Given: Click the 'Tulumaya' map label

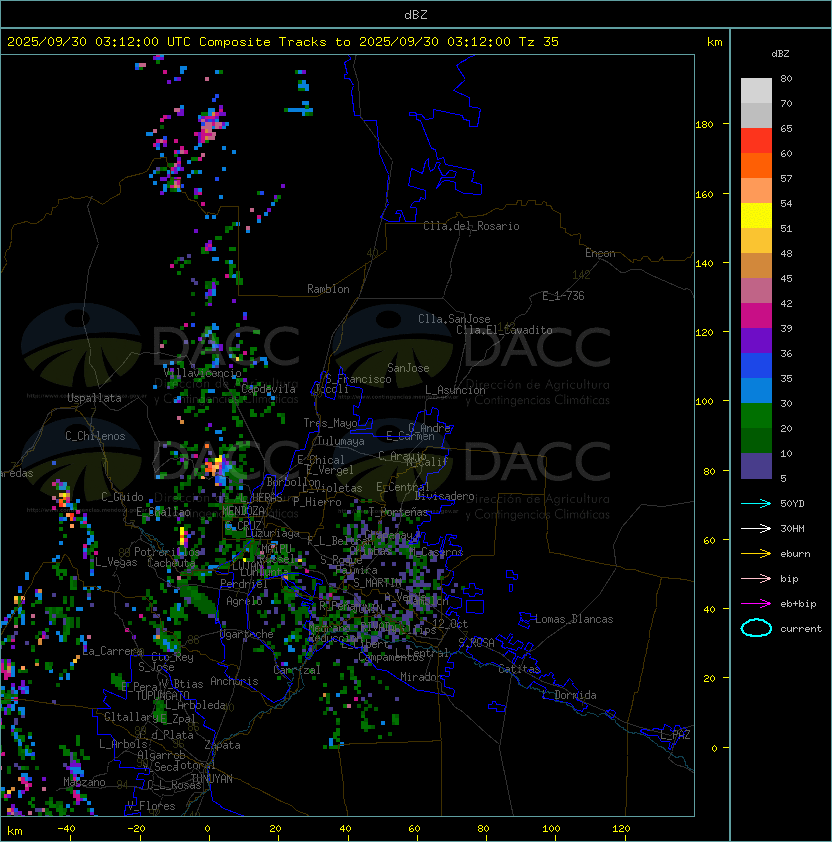Looking at the screenshot, I should click(x=341, y=441).
